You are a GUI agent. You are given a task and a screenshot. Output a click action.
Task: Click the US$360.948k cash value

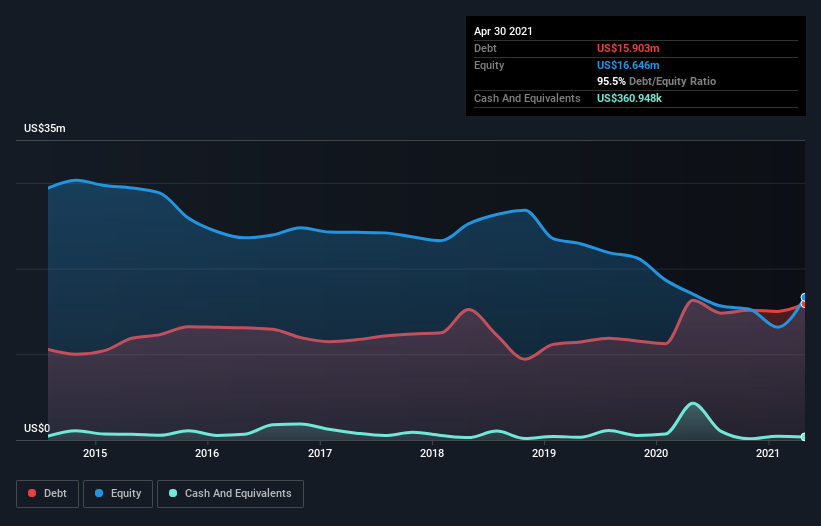(x=629, y=98)
